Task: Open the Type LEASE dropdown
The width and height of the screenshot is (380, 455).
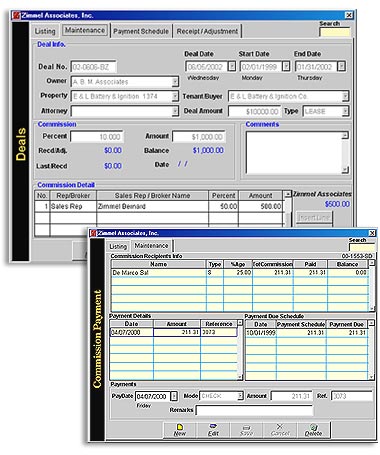Action: click(345, 111)
